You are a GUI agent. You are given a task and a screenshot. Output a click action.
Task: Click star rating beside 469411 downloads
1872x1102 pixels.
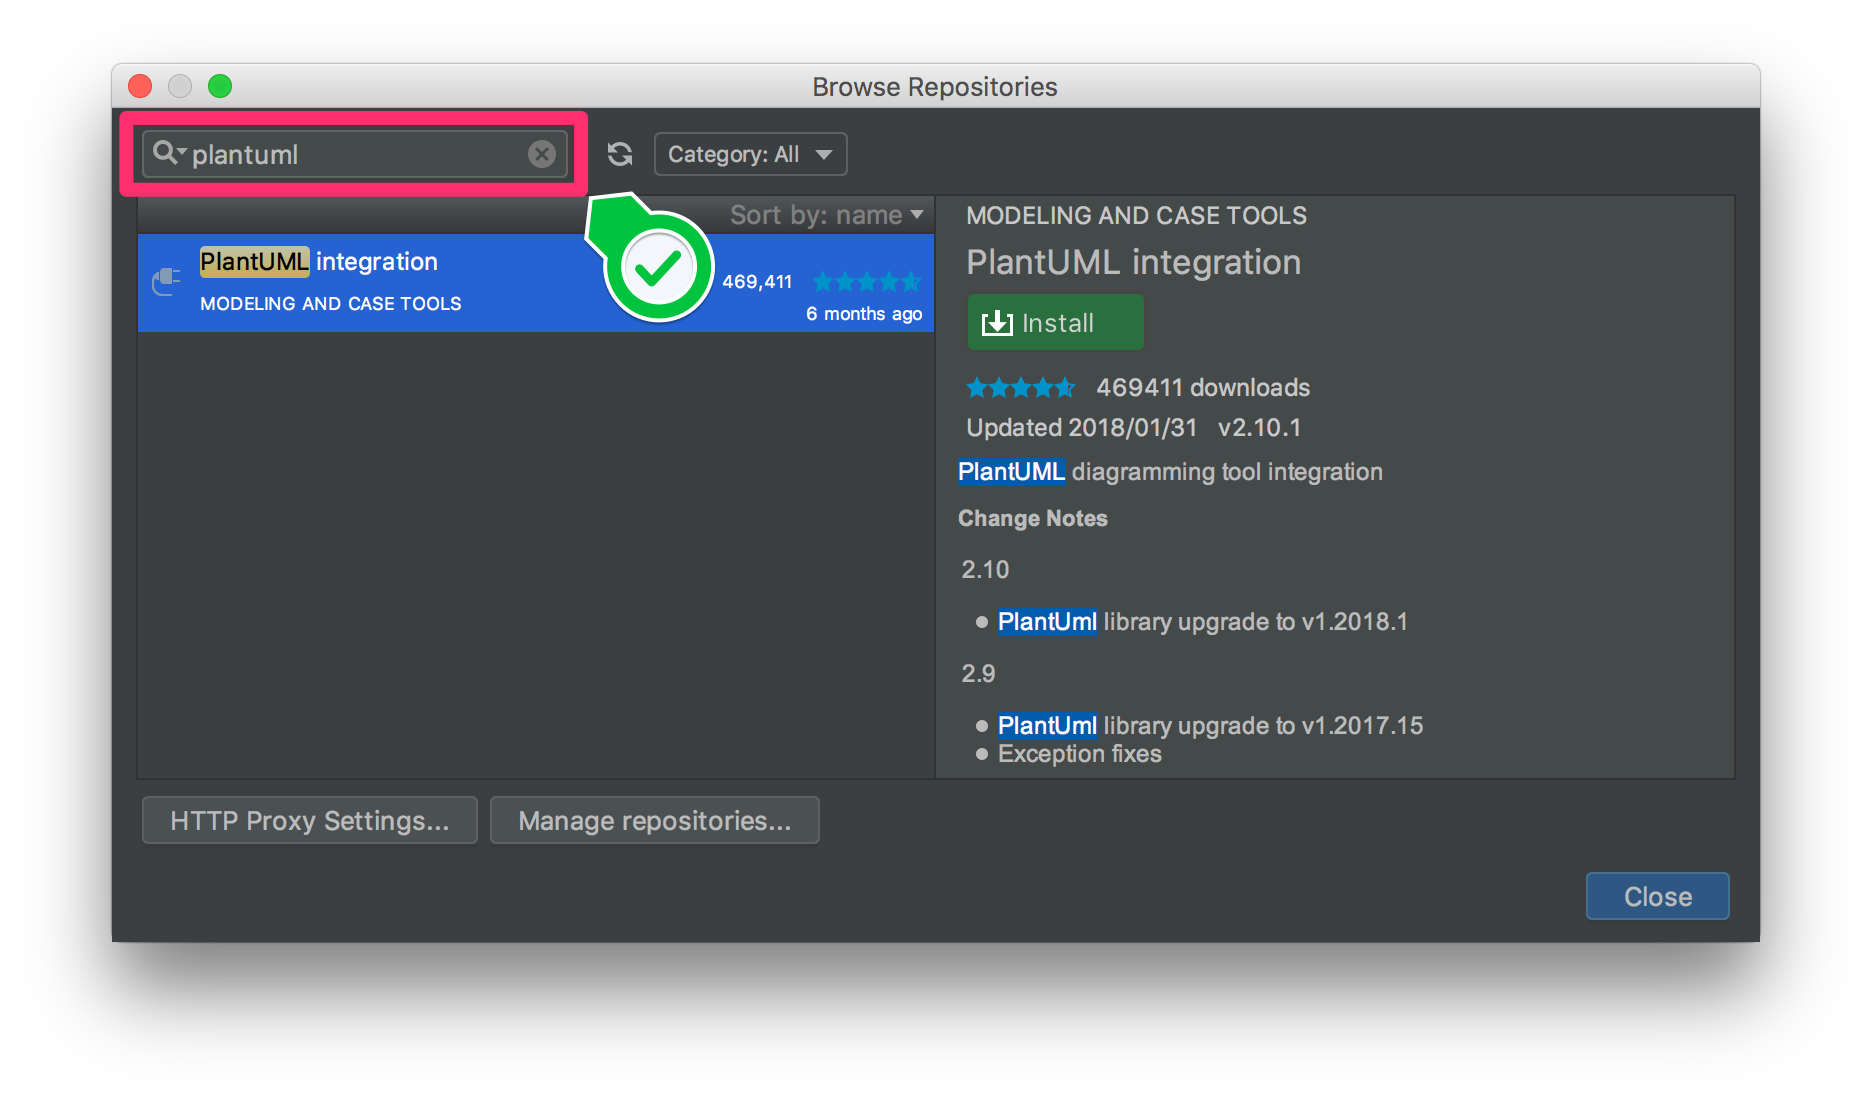tap(1021, 387)
